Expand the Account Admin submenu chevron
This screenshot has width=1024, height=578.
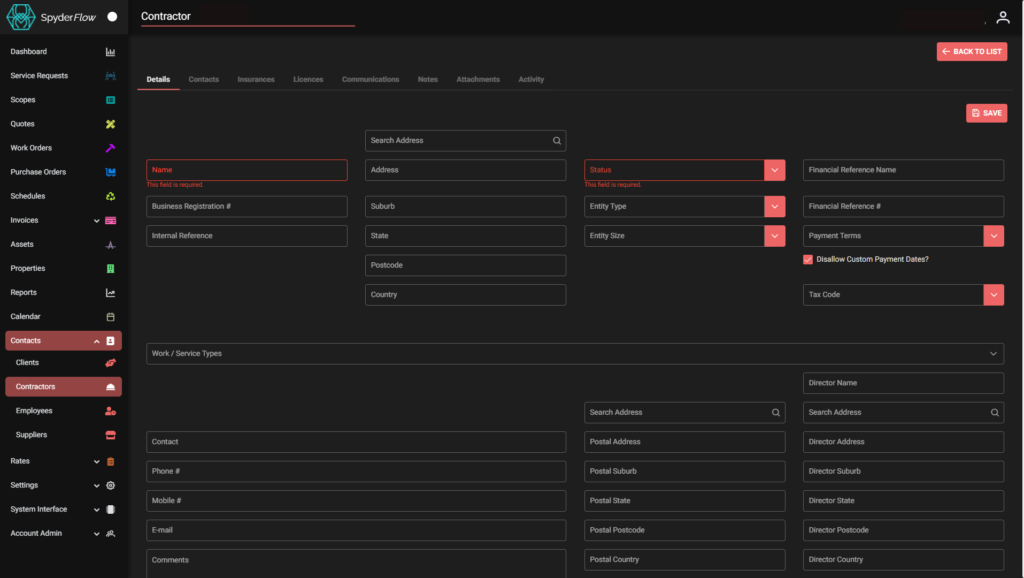97,534
